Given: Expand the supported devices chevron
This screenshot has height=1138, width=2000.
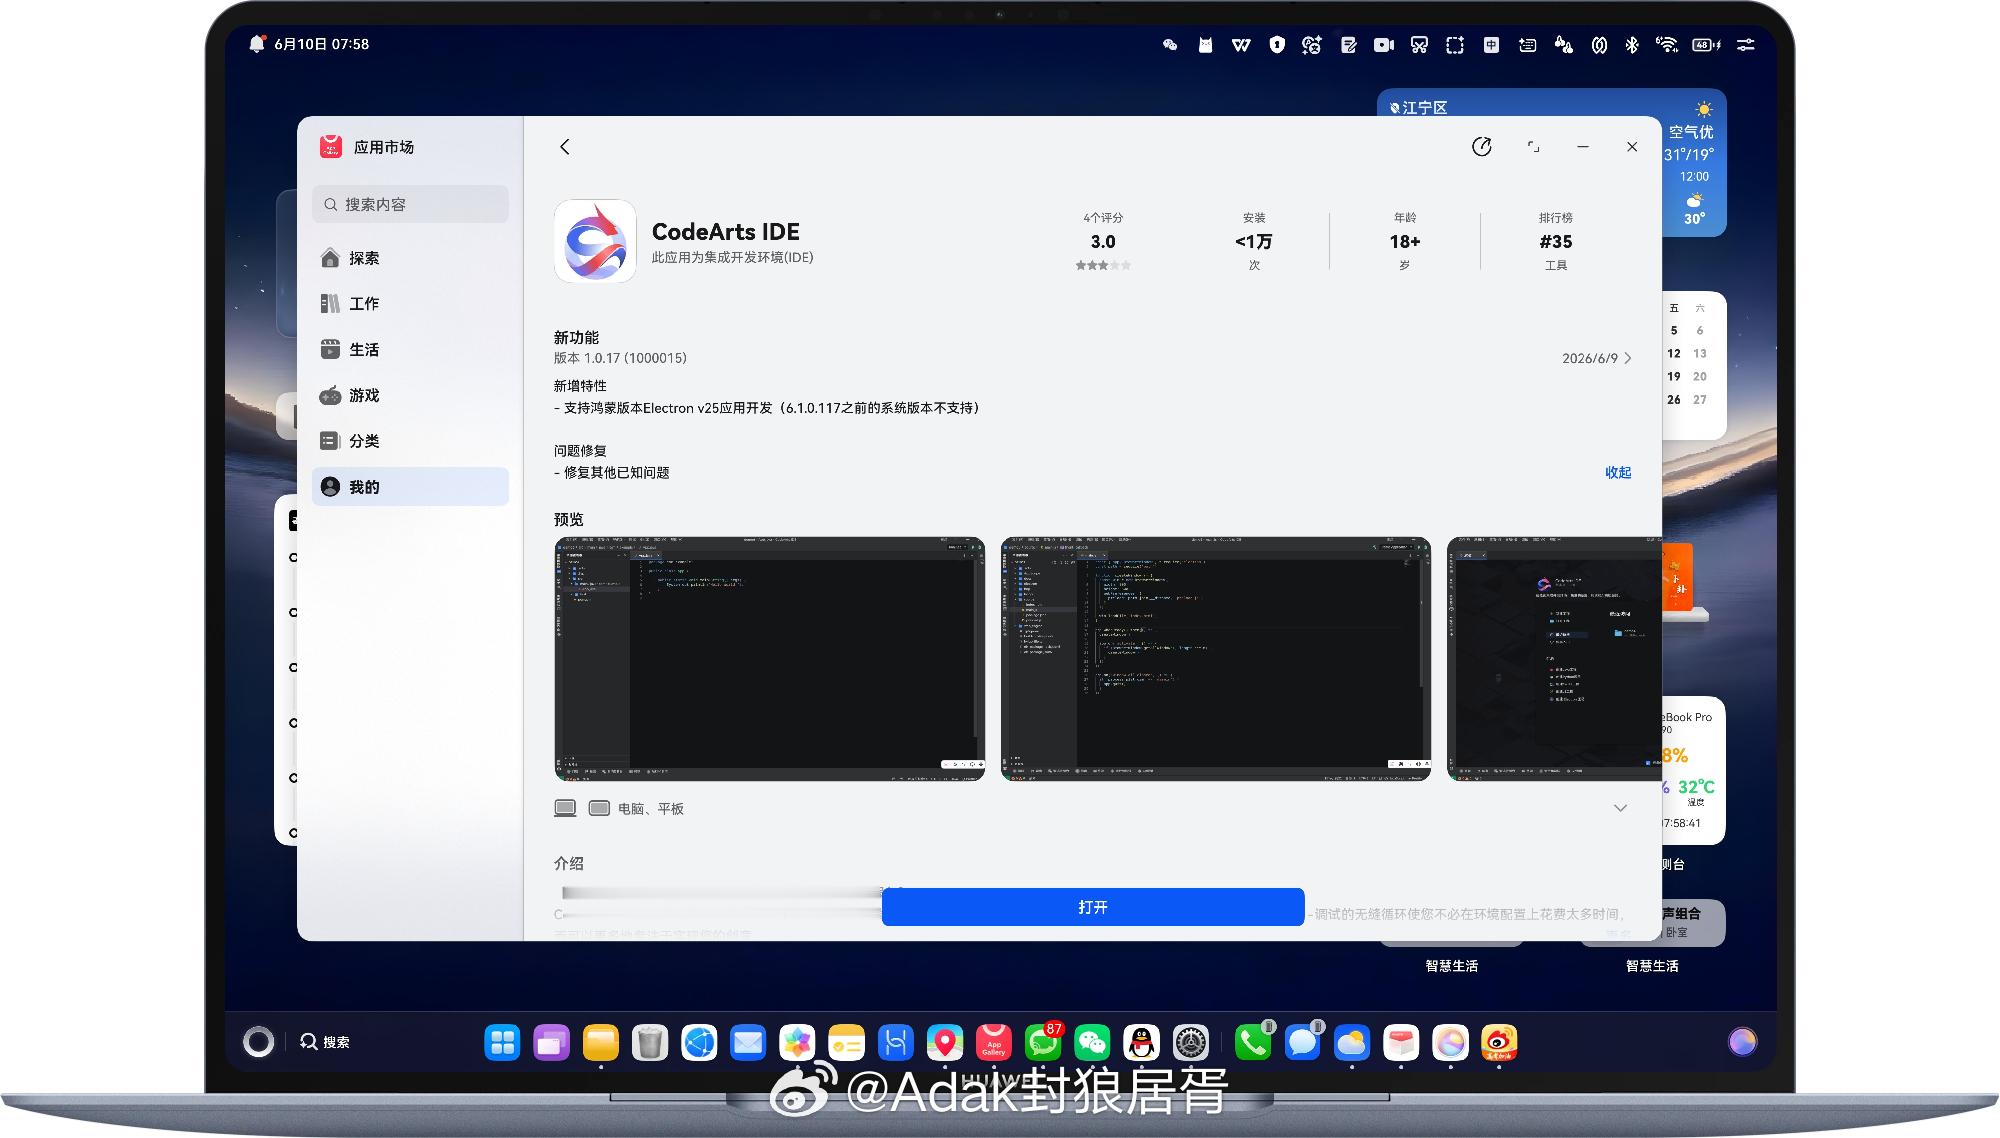Looking at the screenshot, I should click(1620, 808).
